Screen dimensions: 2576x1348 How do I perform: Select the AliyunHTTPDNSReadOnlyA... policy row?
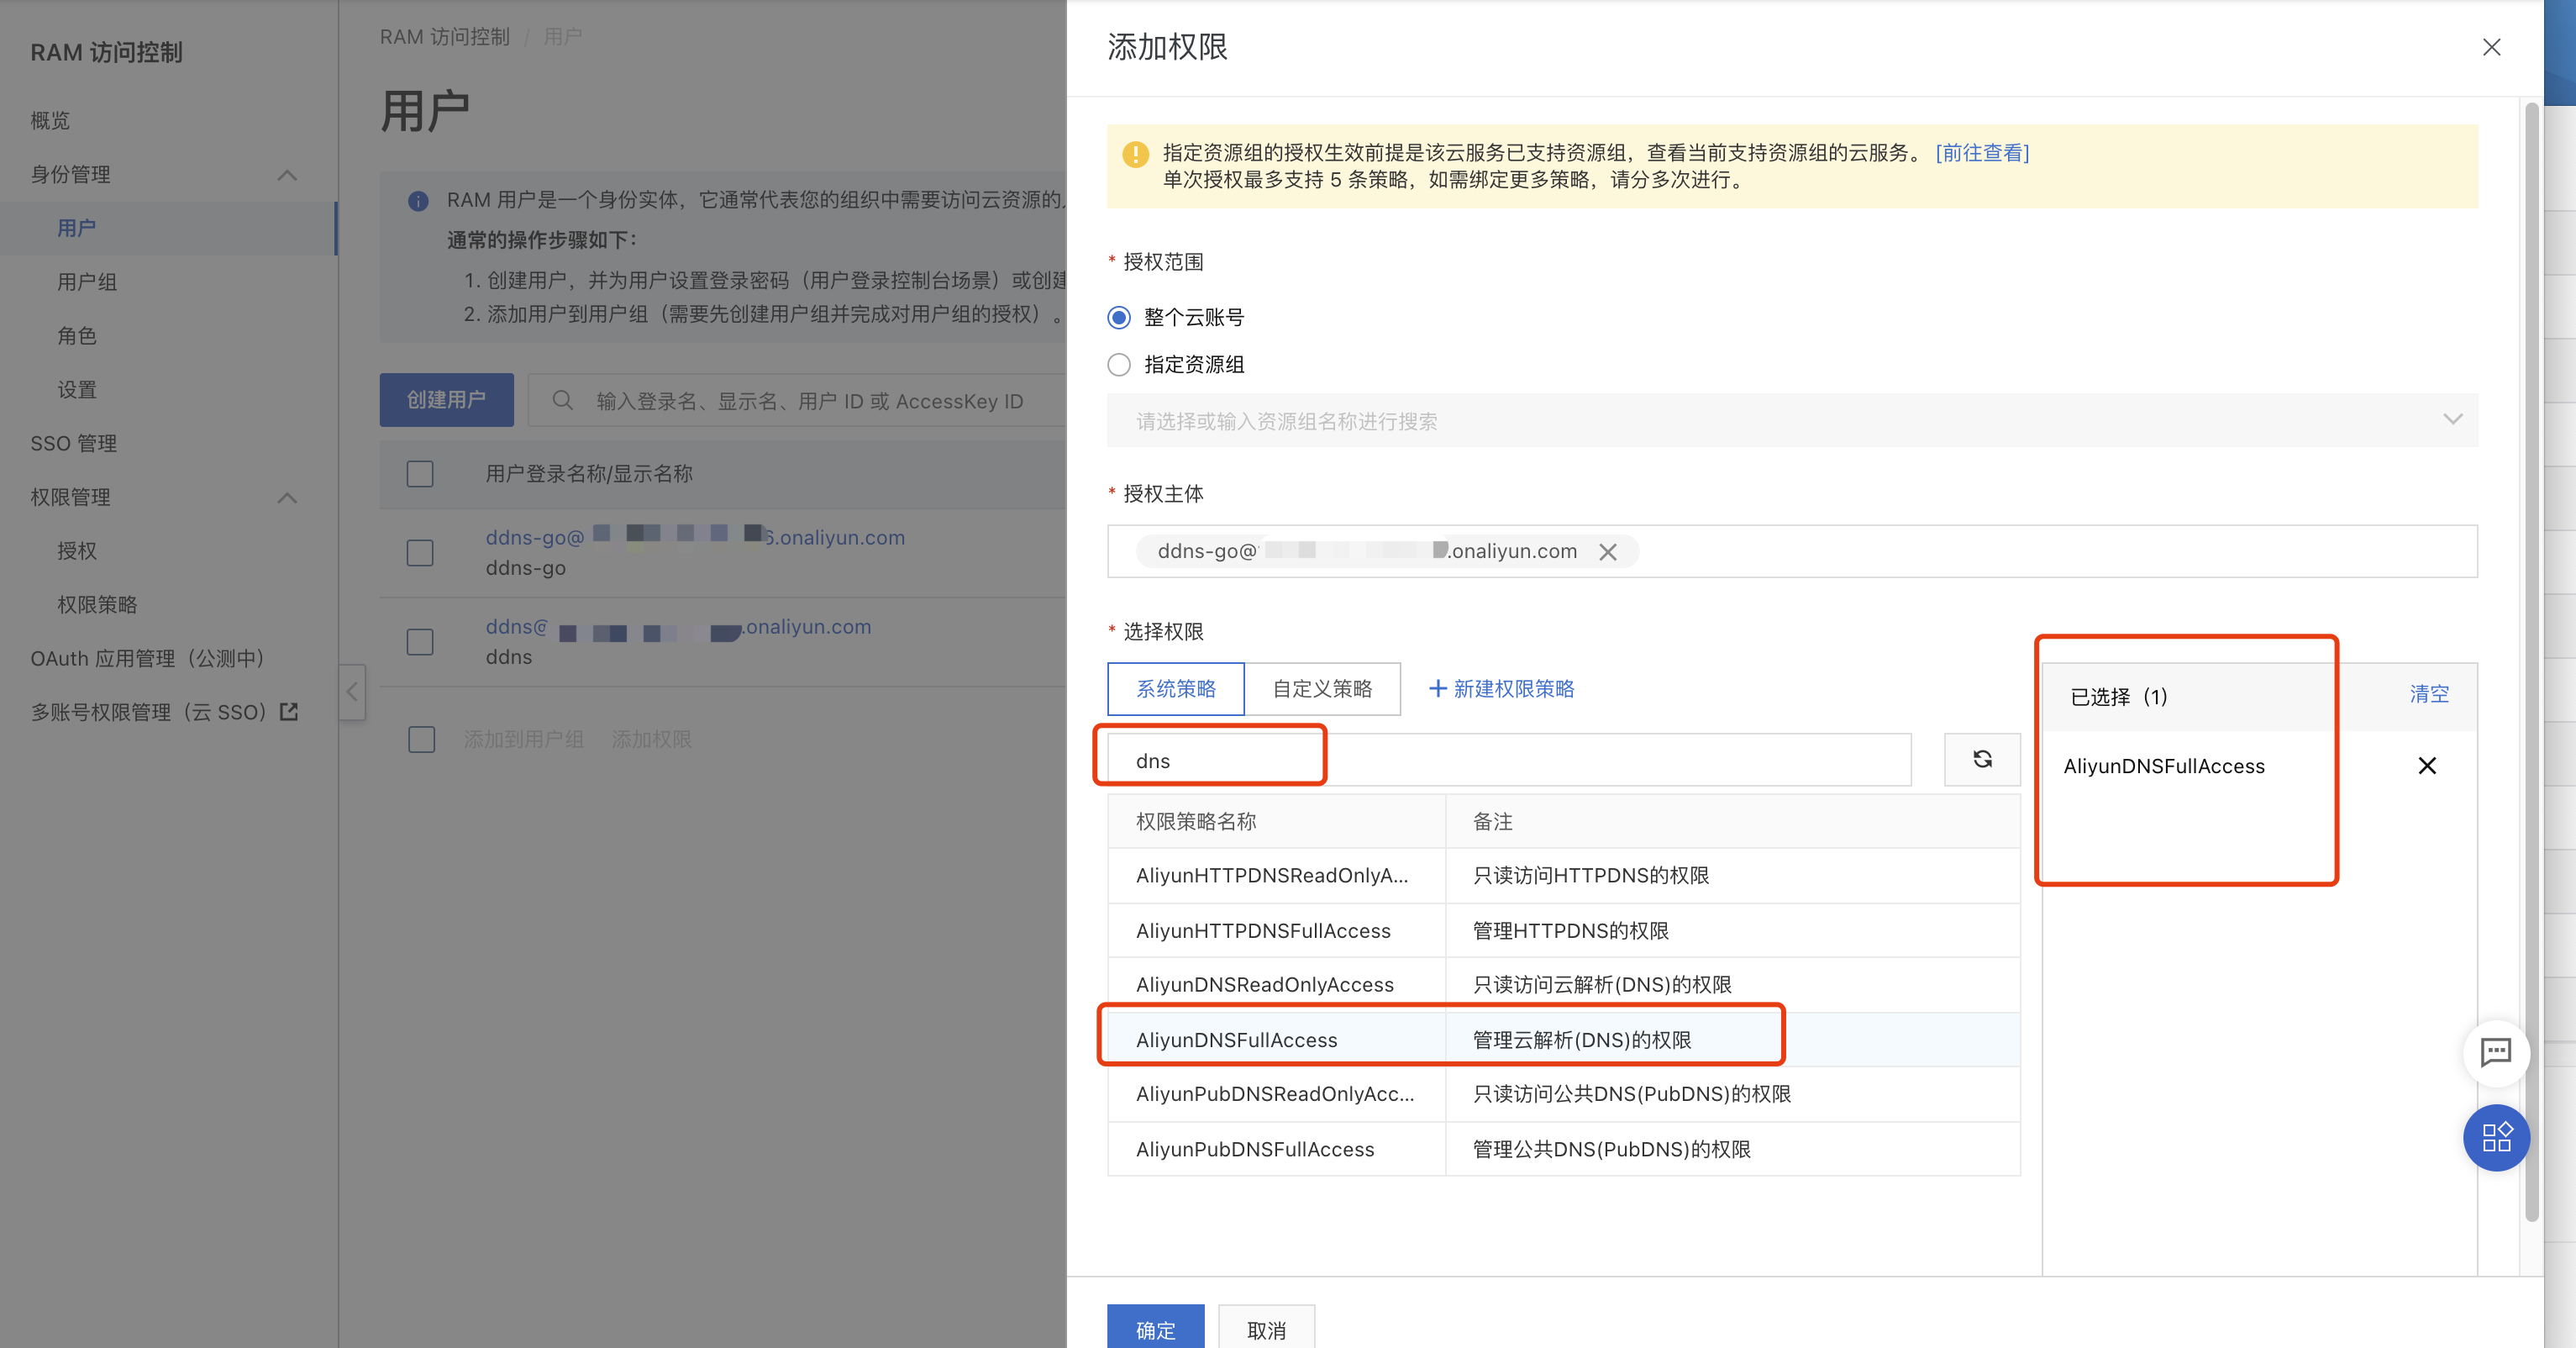(x=1563, y=876)
